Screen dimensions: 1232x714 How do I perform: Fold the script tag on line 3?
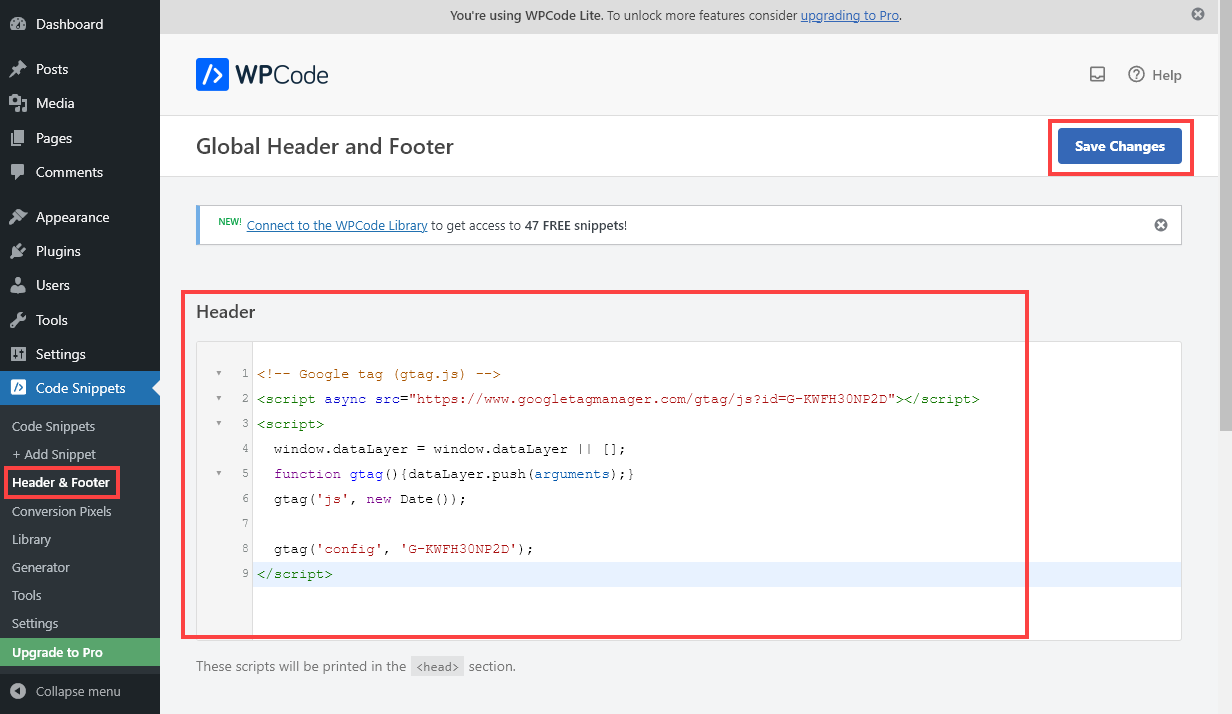[220, 423]
